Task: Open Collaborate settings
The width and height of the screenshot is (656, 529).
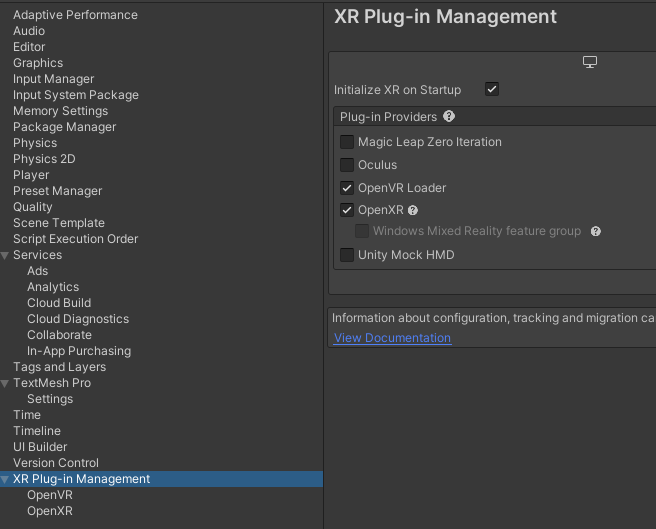Action: [59, 335]
